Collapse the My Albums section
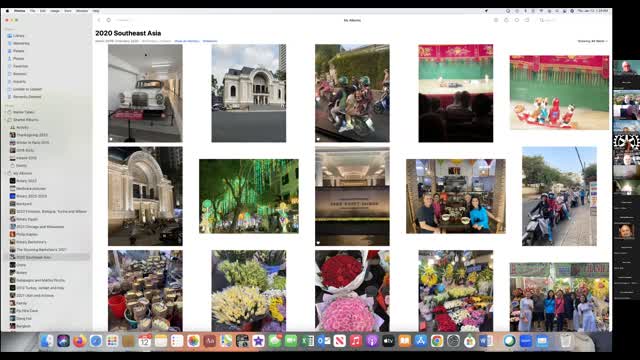 pos(6,173)
